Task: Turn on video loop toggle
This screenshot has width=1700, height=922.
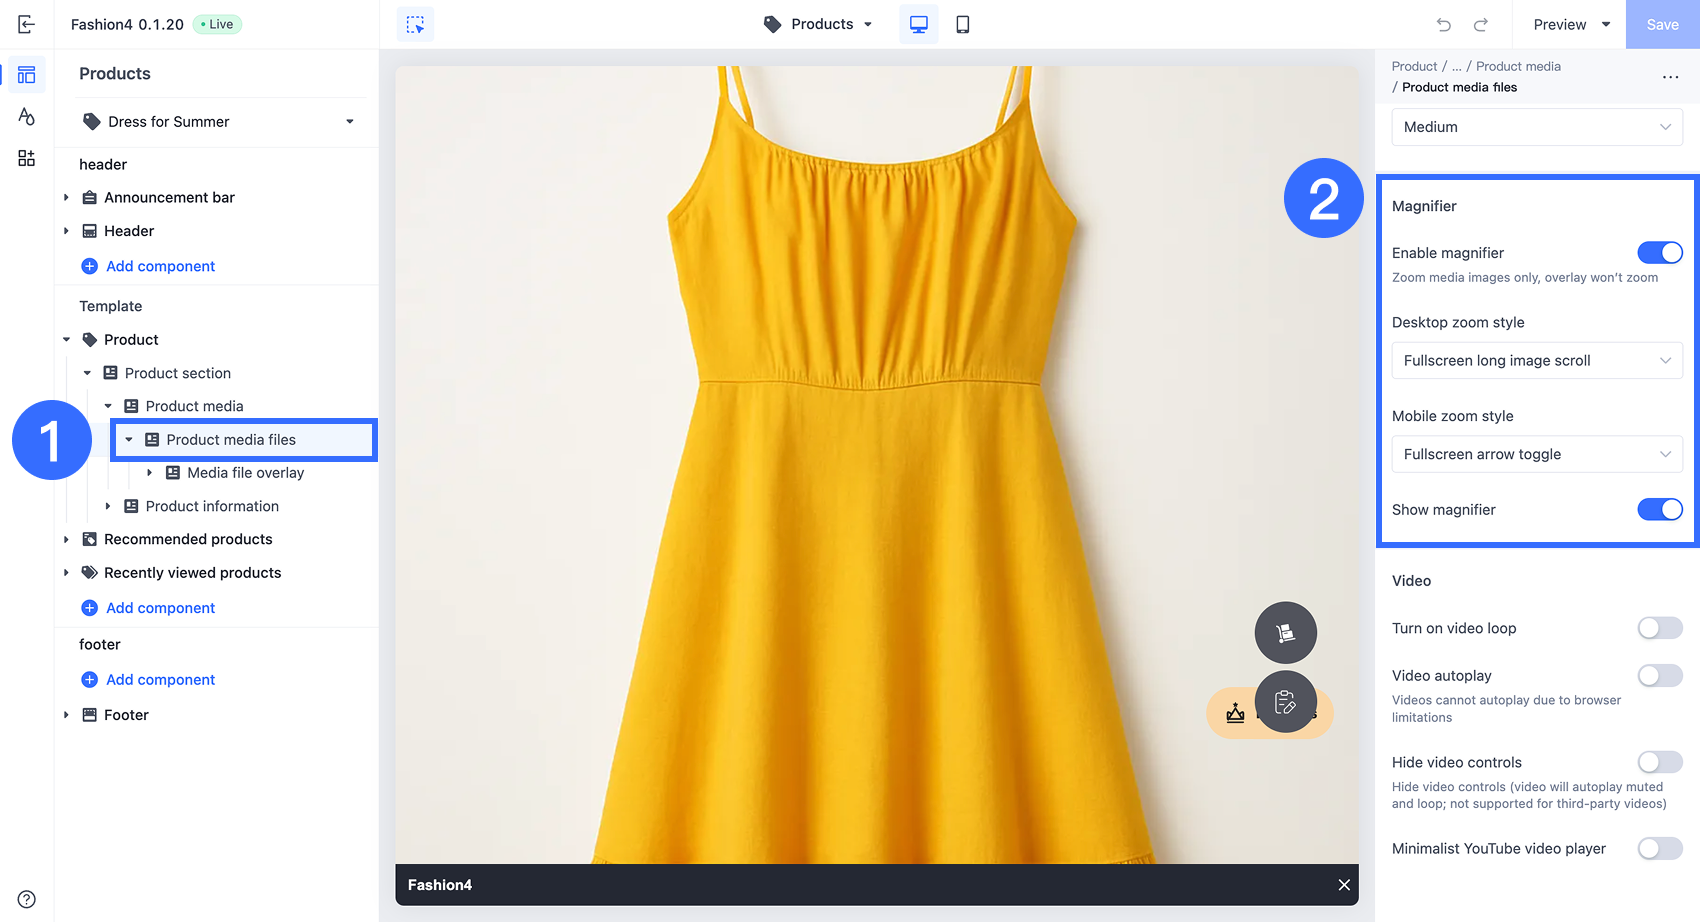Action: (1659, 628)
